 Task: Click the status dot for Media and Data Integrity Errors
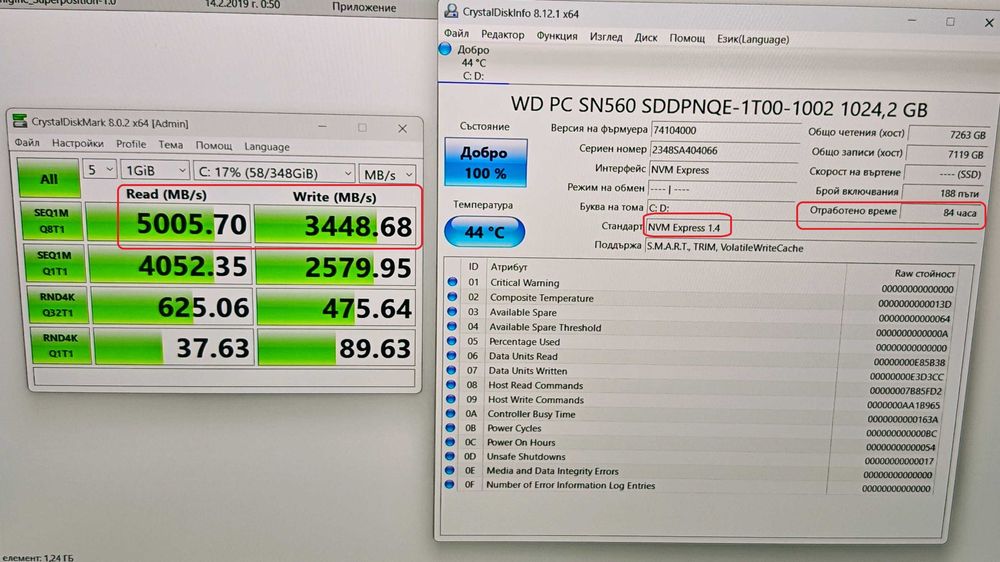click(x=450, y=470)
